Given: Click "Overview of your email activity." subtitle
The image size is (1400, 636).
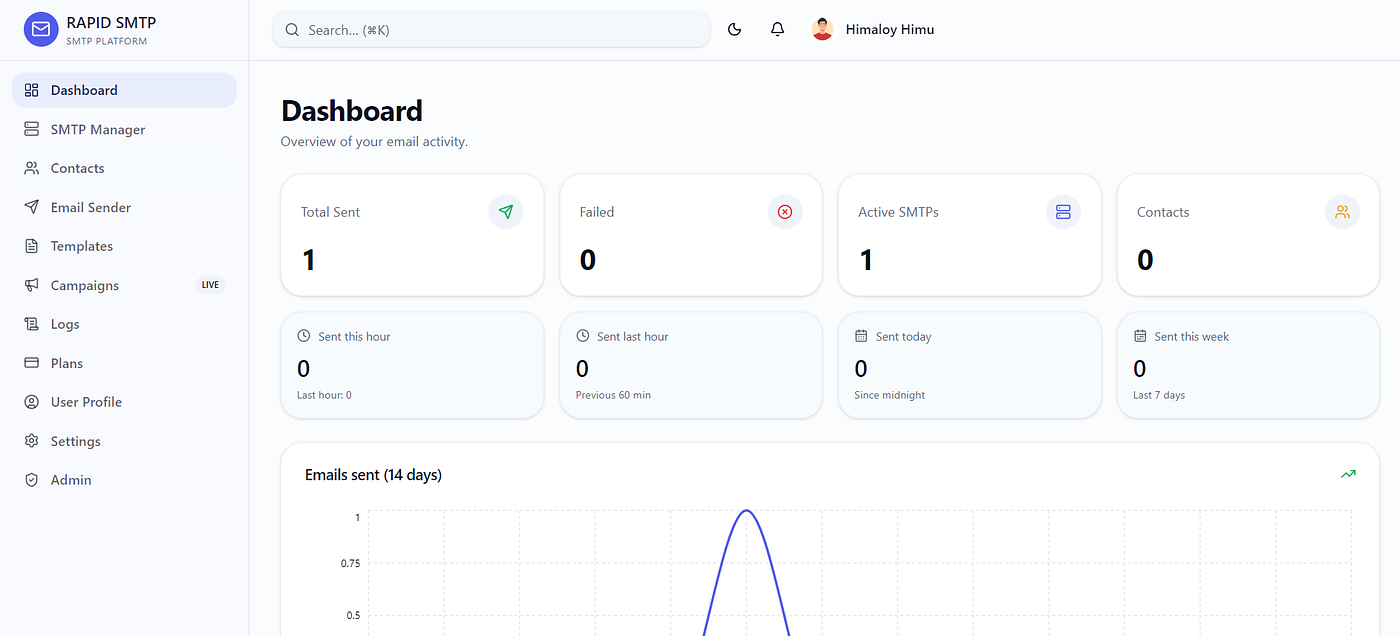Looking at the screenshot, I should coord(374,142).
